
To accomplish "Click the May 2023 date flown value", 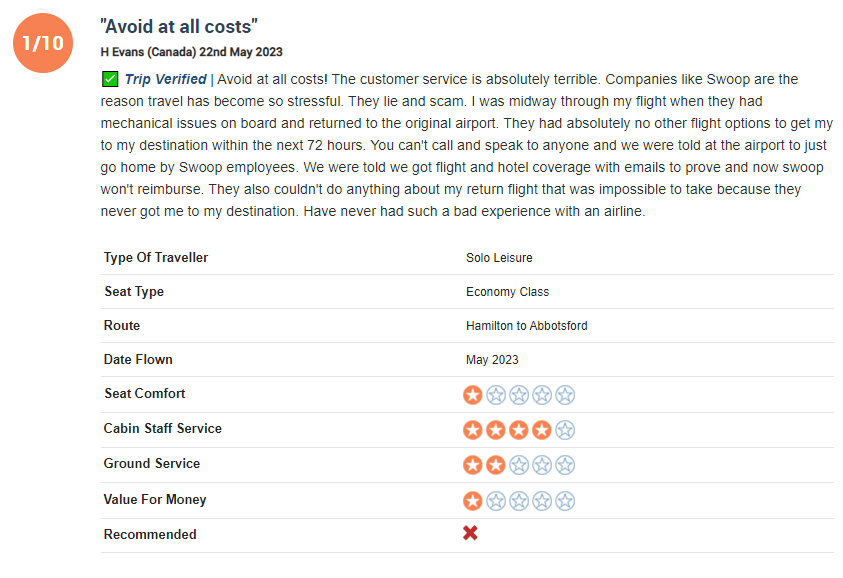I will [x=492, y=360].
